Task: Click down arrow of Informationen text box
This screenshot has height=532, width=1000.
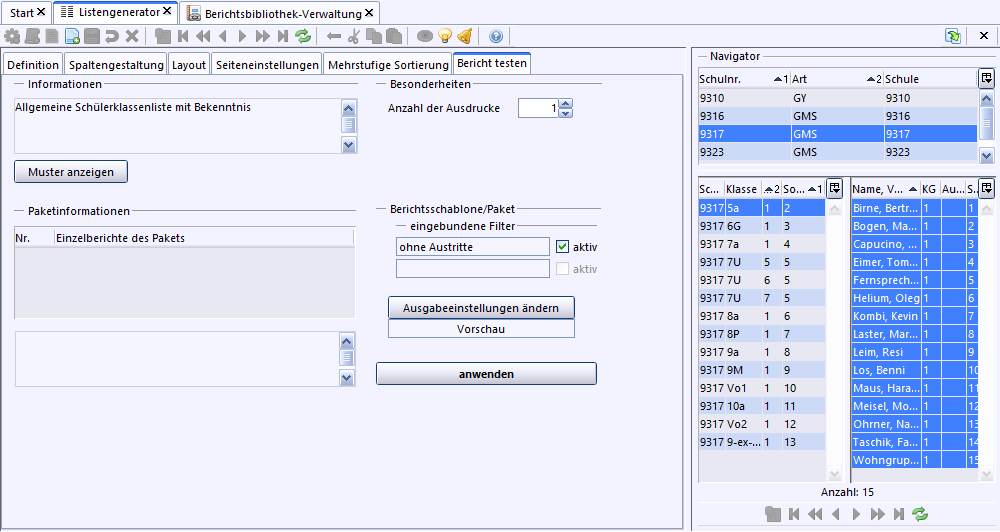Action: coord(348,145)
